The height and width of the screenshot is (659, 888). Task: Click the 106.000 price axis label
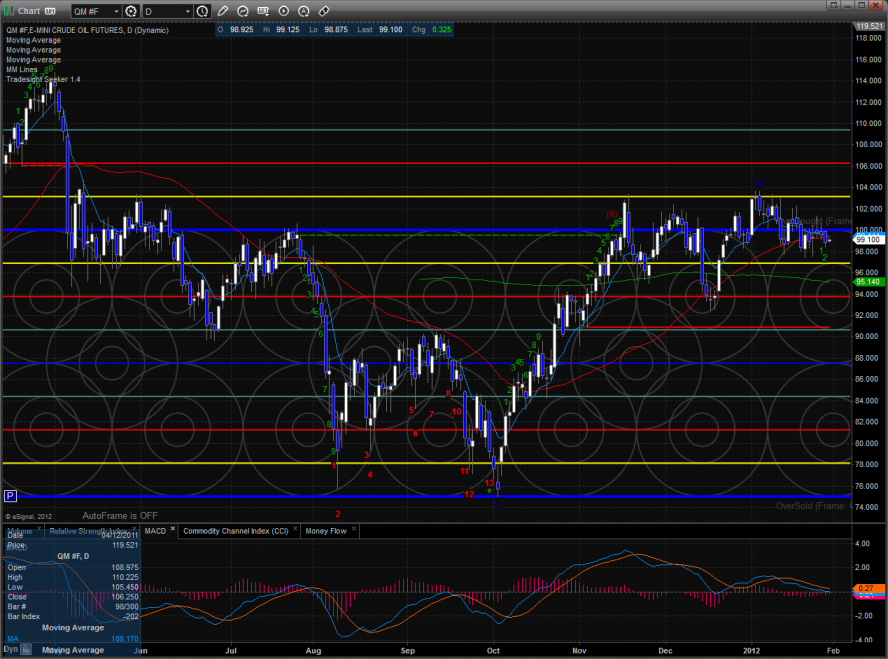(x=868, y=166)
